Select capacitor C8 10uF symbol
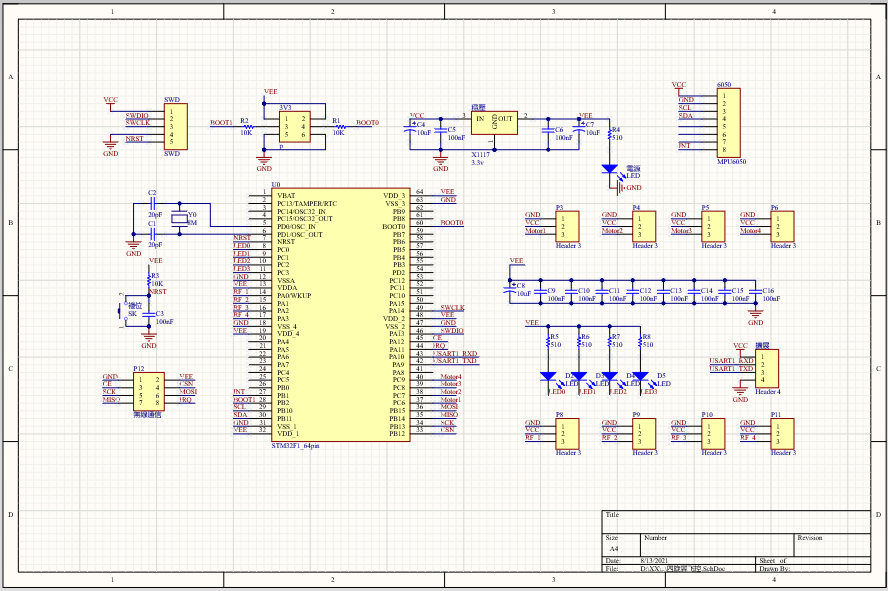 [x=510, y=289]
